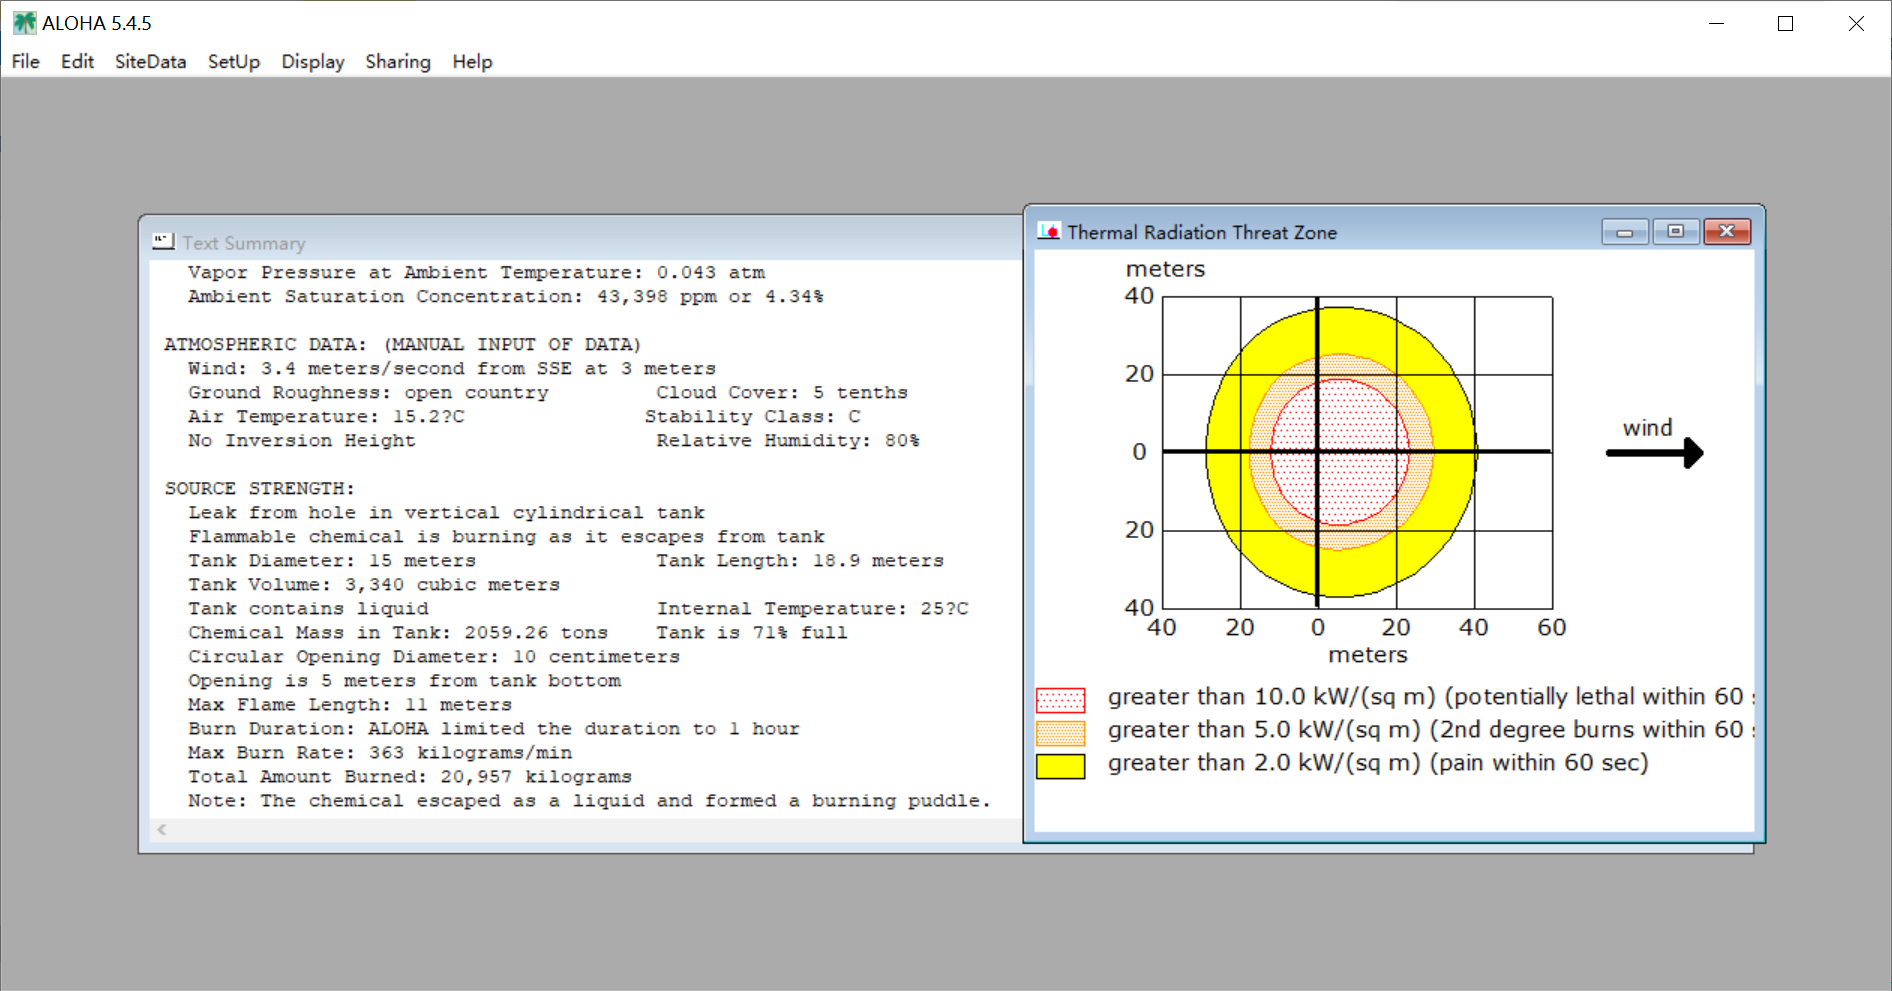
Task: Open the SiteData menu
Action: (x=150, y=62)
